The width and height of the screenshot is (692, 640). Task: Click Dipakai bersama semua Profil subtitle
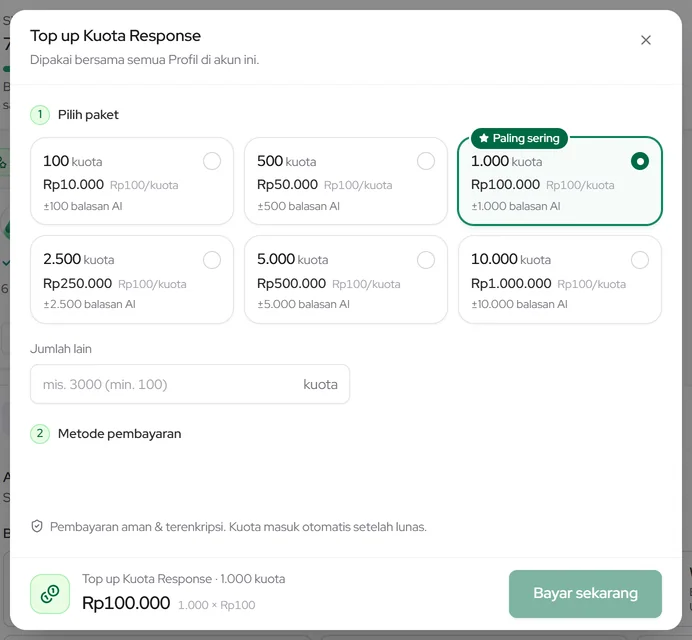144,60
